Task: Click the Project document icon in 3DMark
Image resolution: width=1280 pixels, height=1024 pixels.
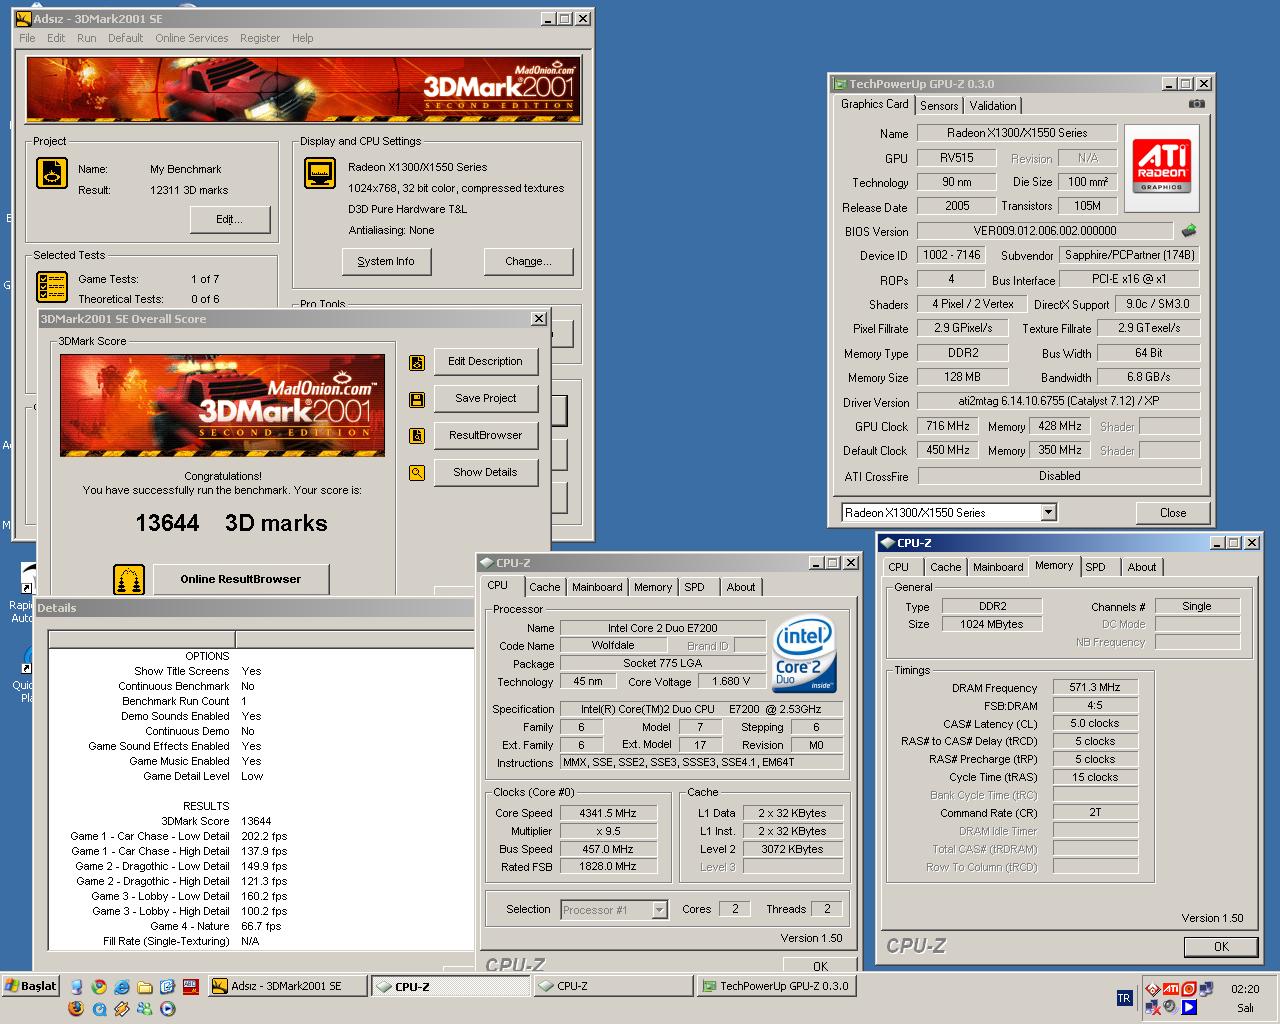Action: point(52,173)
